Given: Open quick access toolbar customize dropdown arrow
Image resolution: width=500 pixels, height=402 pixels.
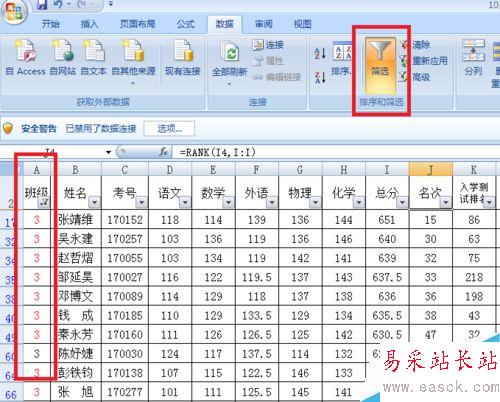Looking at the screenshot, I should [x=111, y=4].
